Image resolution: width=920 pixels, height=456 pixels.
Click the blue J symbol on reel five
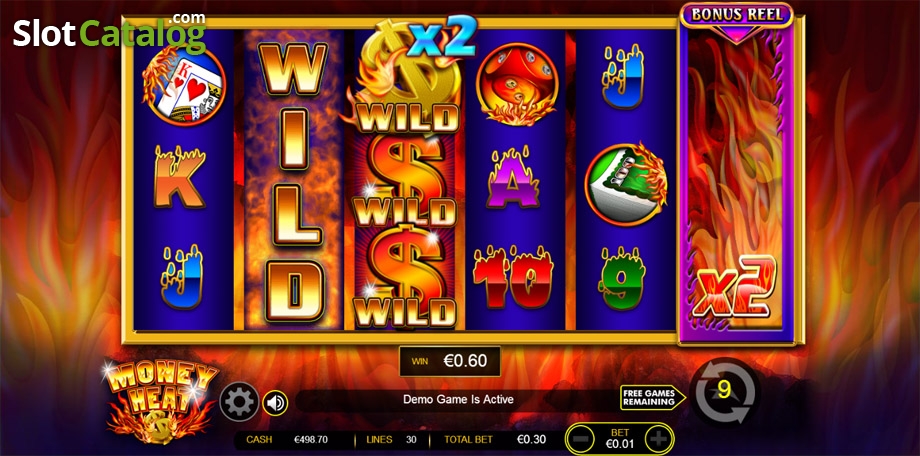point(623,77)
